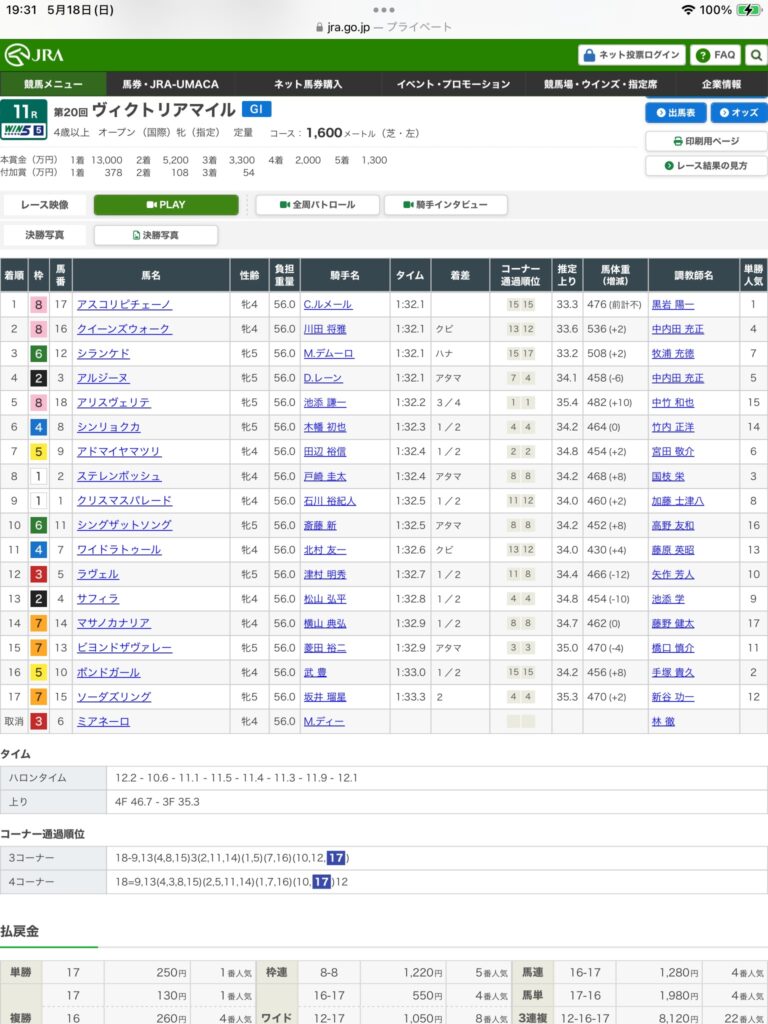Image resolution: width=768 pixels, height=1024 pixels.
Task: Tap the Wi-Fi status icon
Action: coord(688,10)
